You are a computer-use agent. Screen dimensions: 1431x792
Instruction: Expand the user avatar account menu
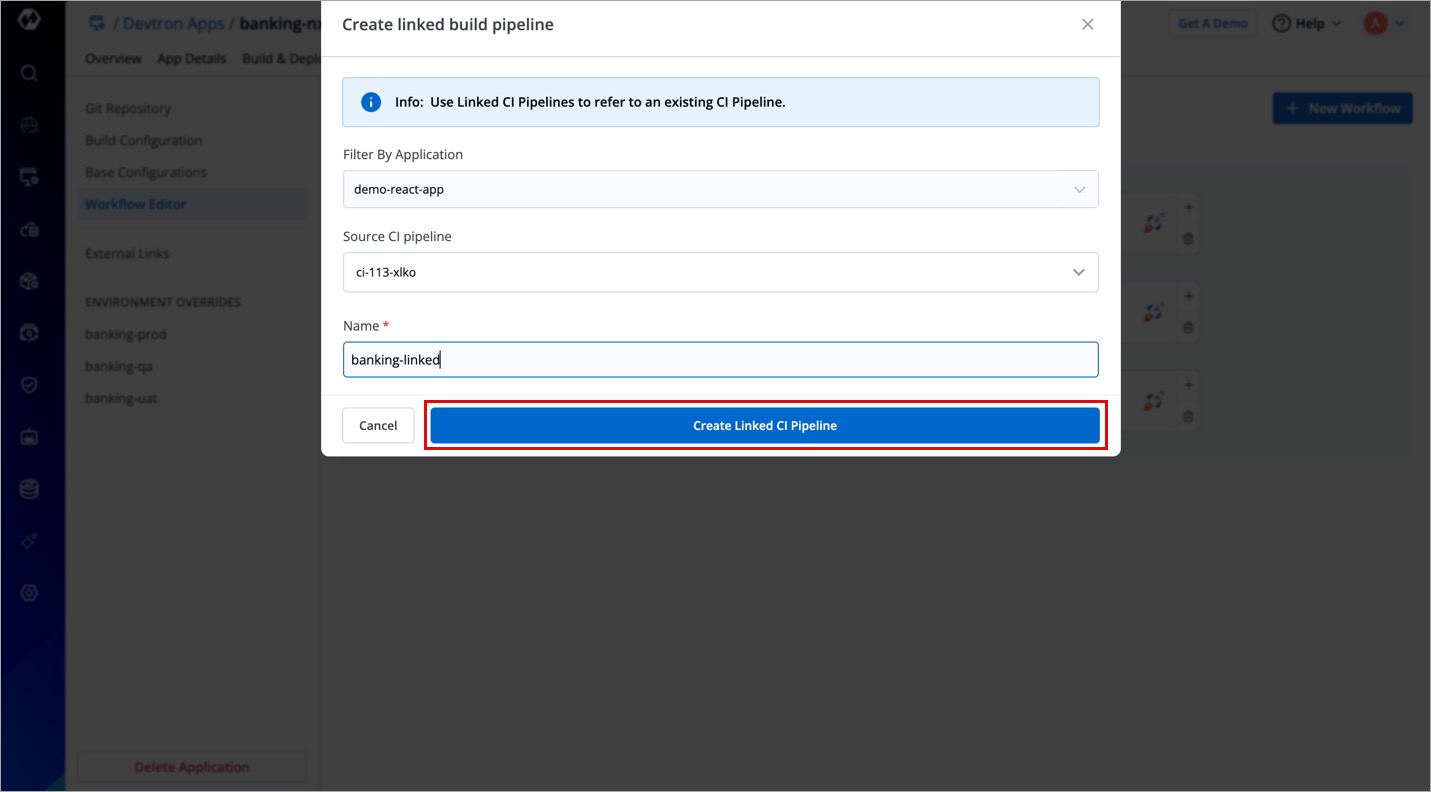1384,24
